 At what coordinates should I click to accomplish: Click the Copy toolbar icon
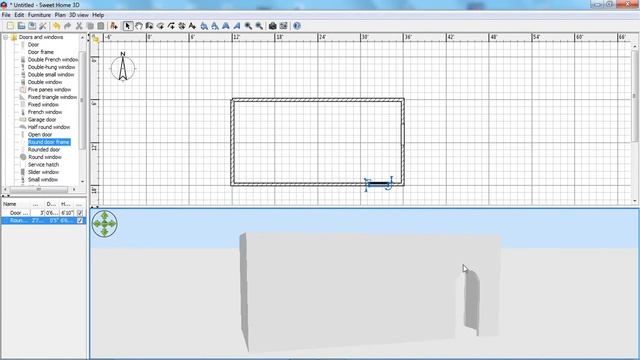click(90, 26)
